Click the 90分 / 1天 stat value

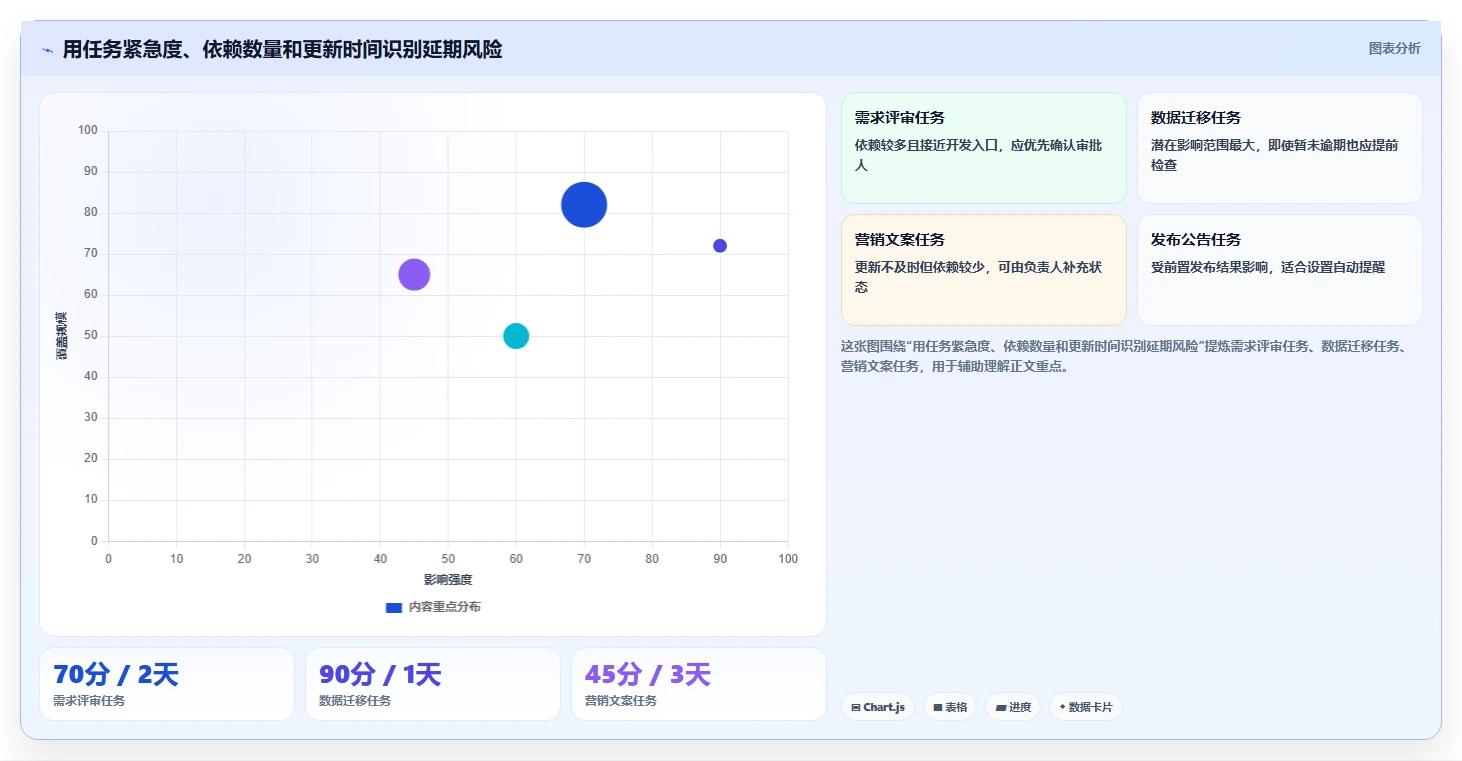point(380,675)
